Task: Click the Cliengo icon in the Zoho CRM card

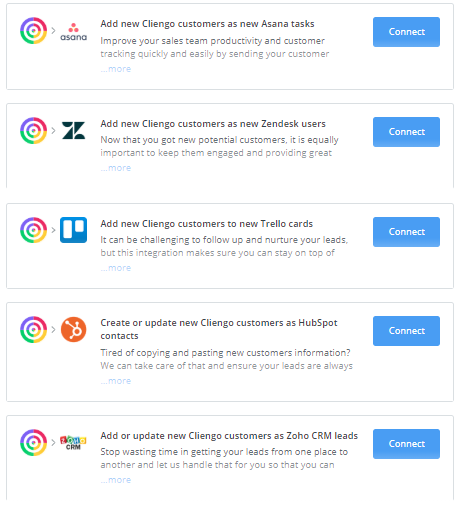Action: pos(33,442)
